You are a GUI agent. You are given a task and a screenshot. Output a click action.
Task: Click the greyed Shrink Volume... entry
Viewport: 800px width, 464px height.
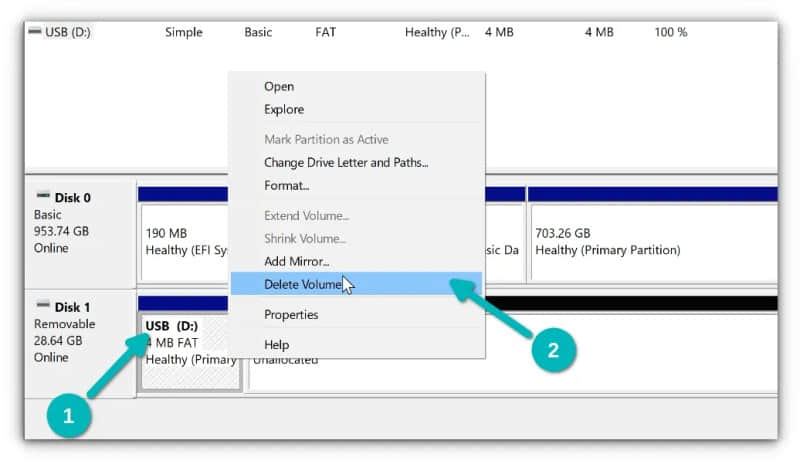(x=305, y=238)
